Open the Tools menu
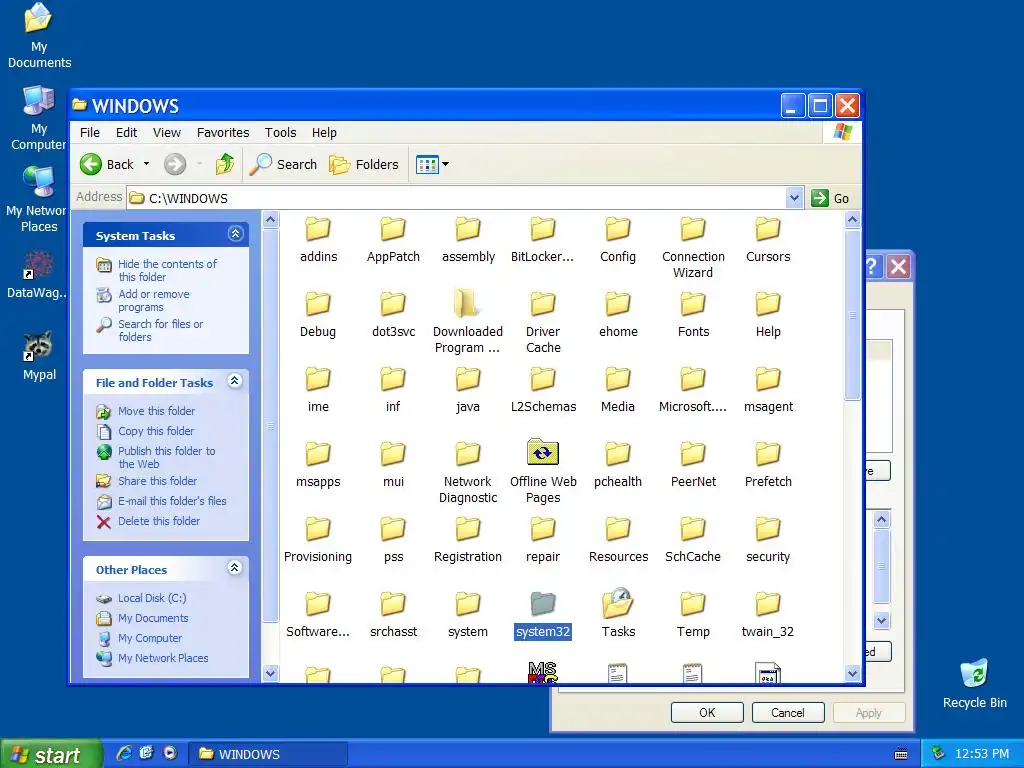Image resolution: width=1024 pixels, height=768 pixels. point(280,133)
